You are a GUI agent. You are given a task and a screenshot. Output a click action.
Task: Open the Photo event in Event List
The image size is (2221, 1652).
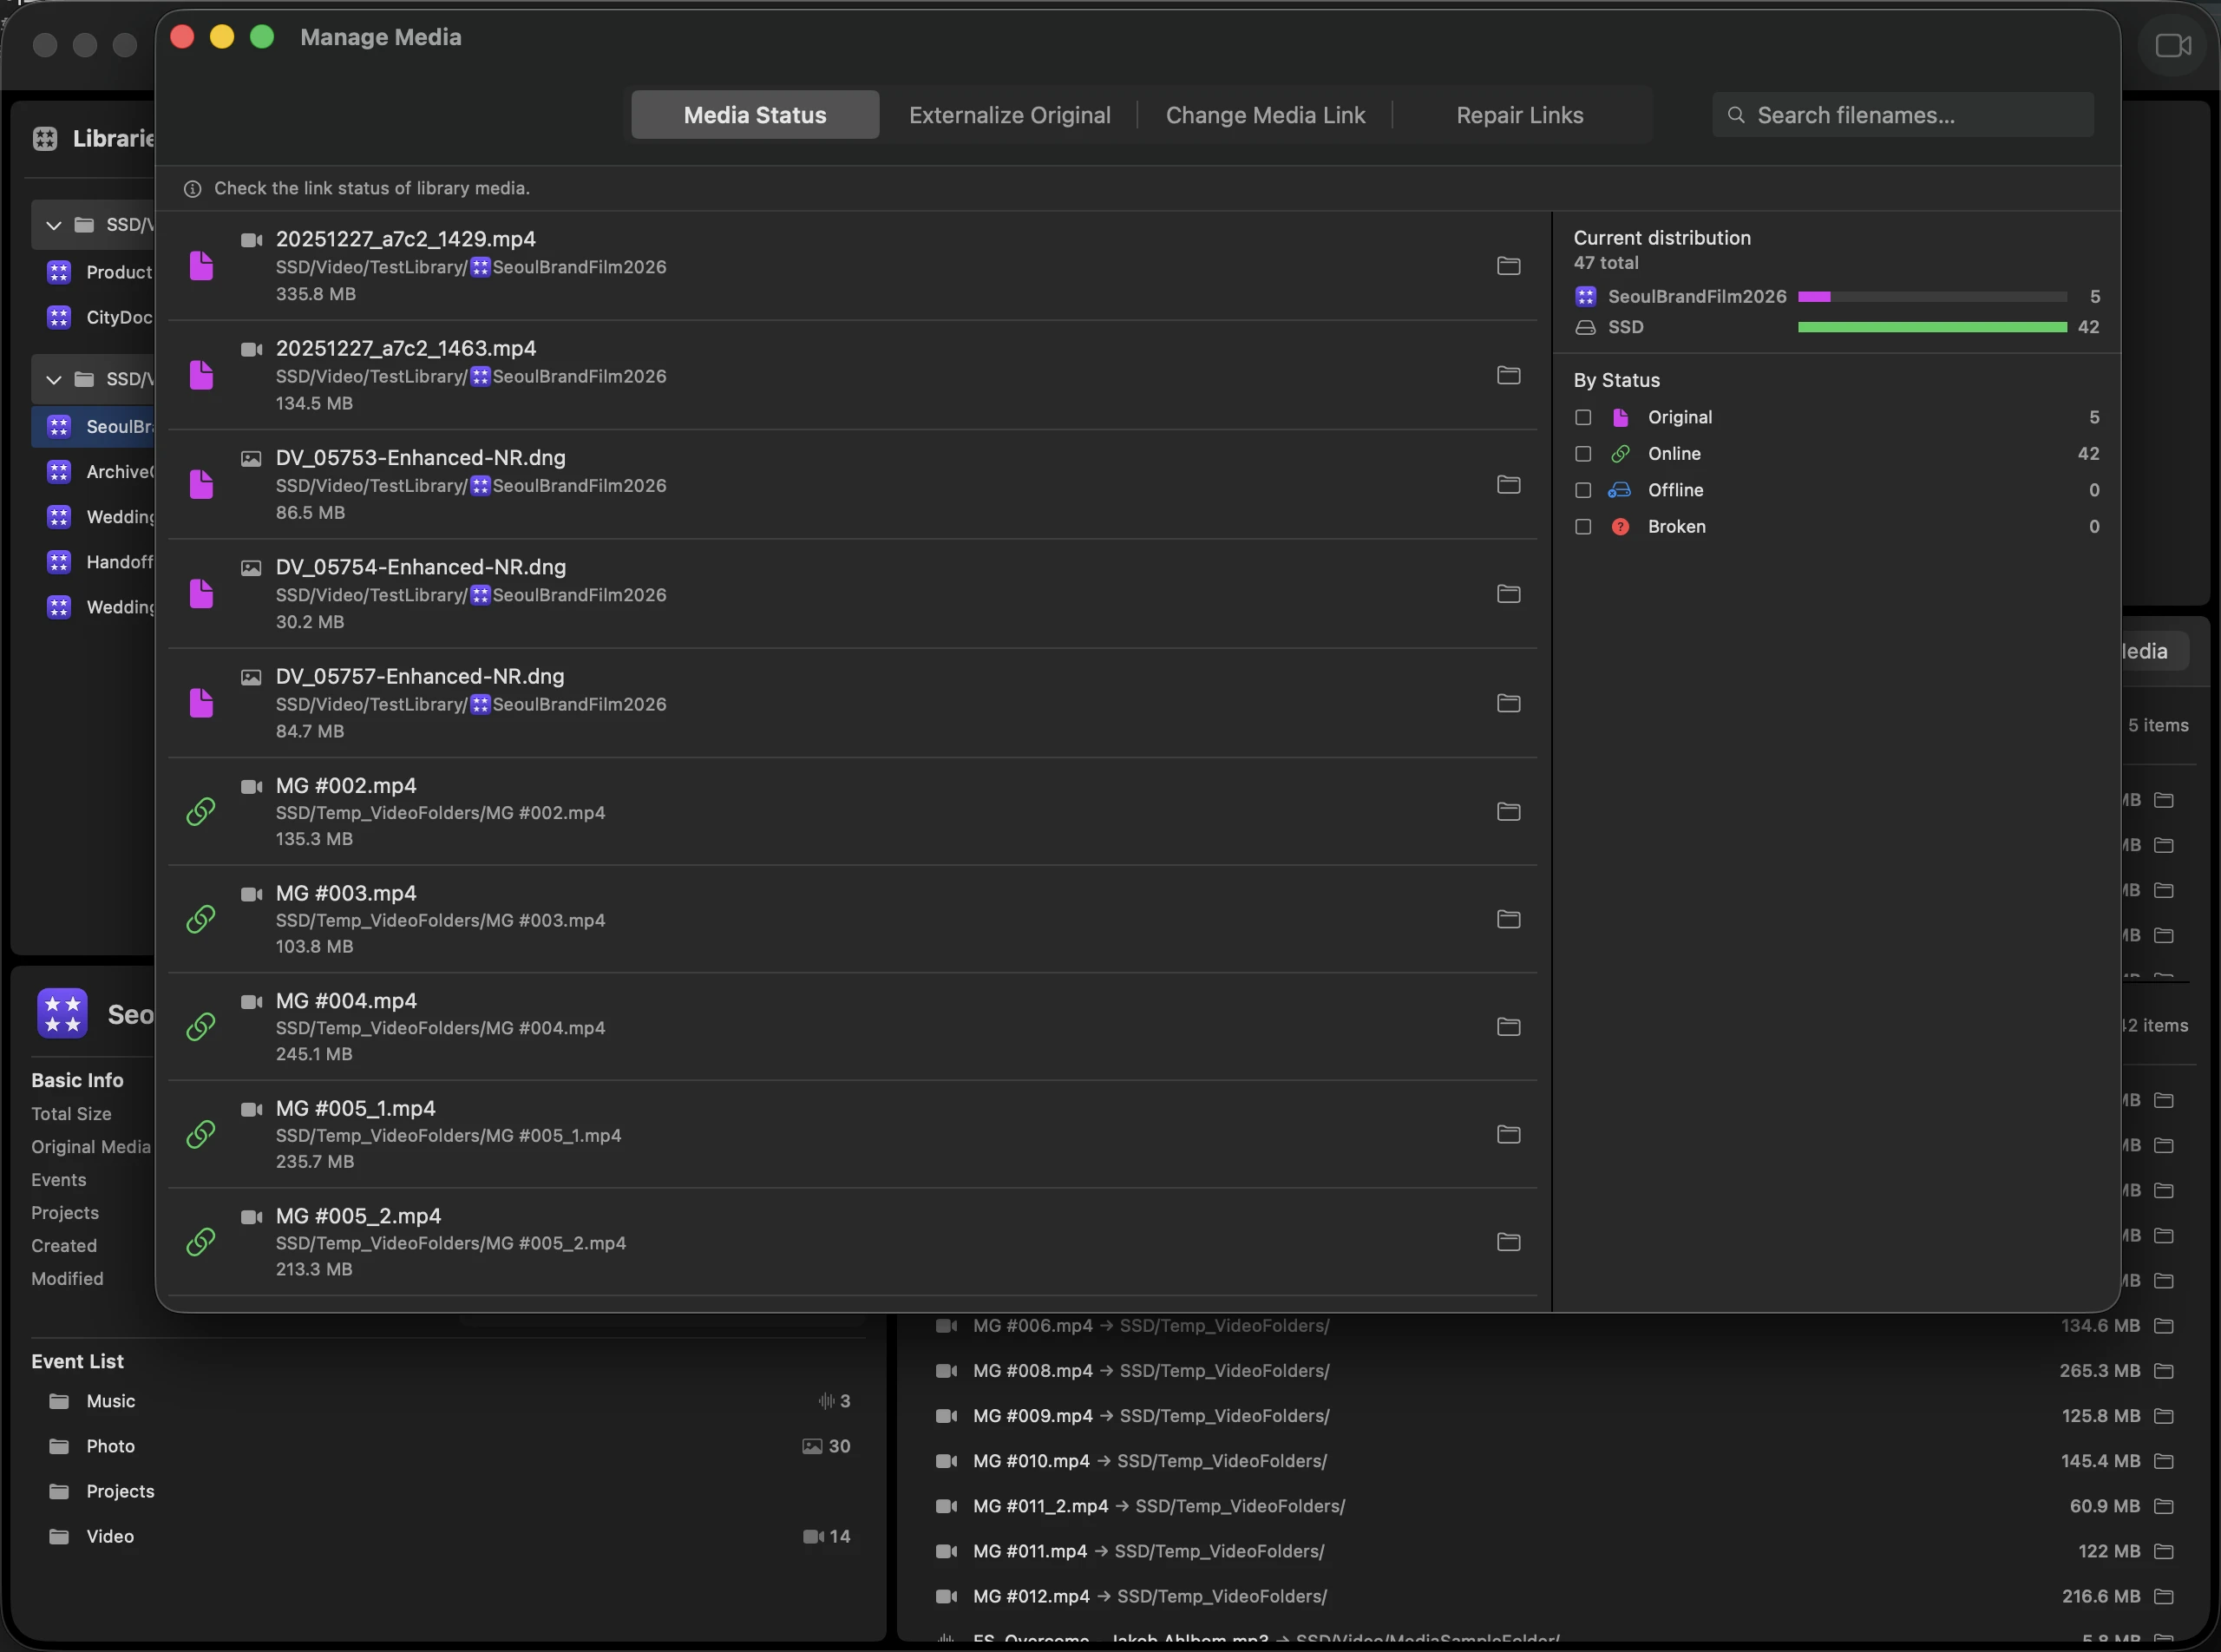tap(449, 1447)
